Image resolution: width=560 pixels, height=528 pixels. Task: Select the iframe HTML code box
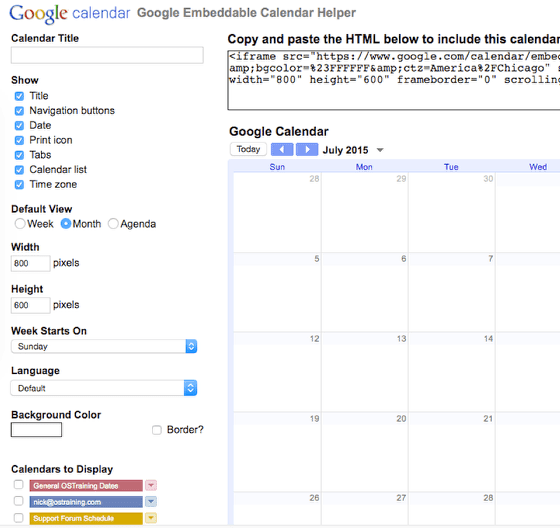[394, 80]
